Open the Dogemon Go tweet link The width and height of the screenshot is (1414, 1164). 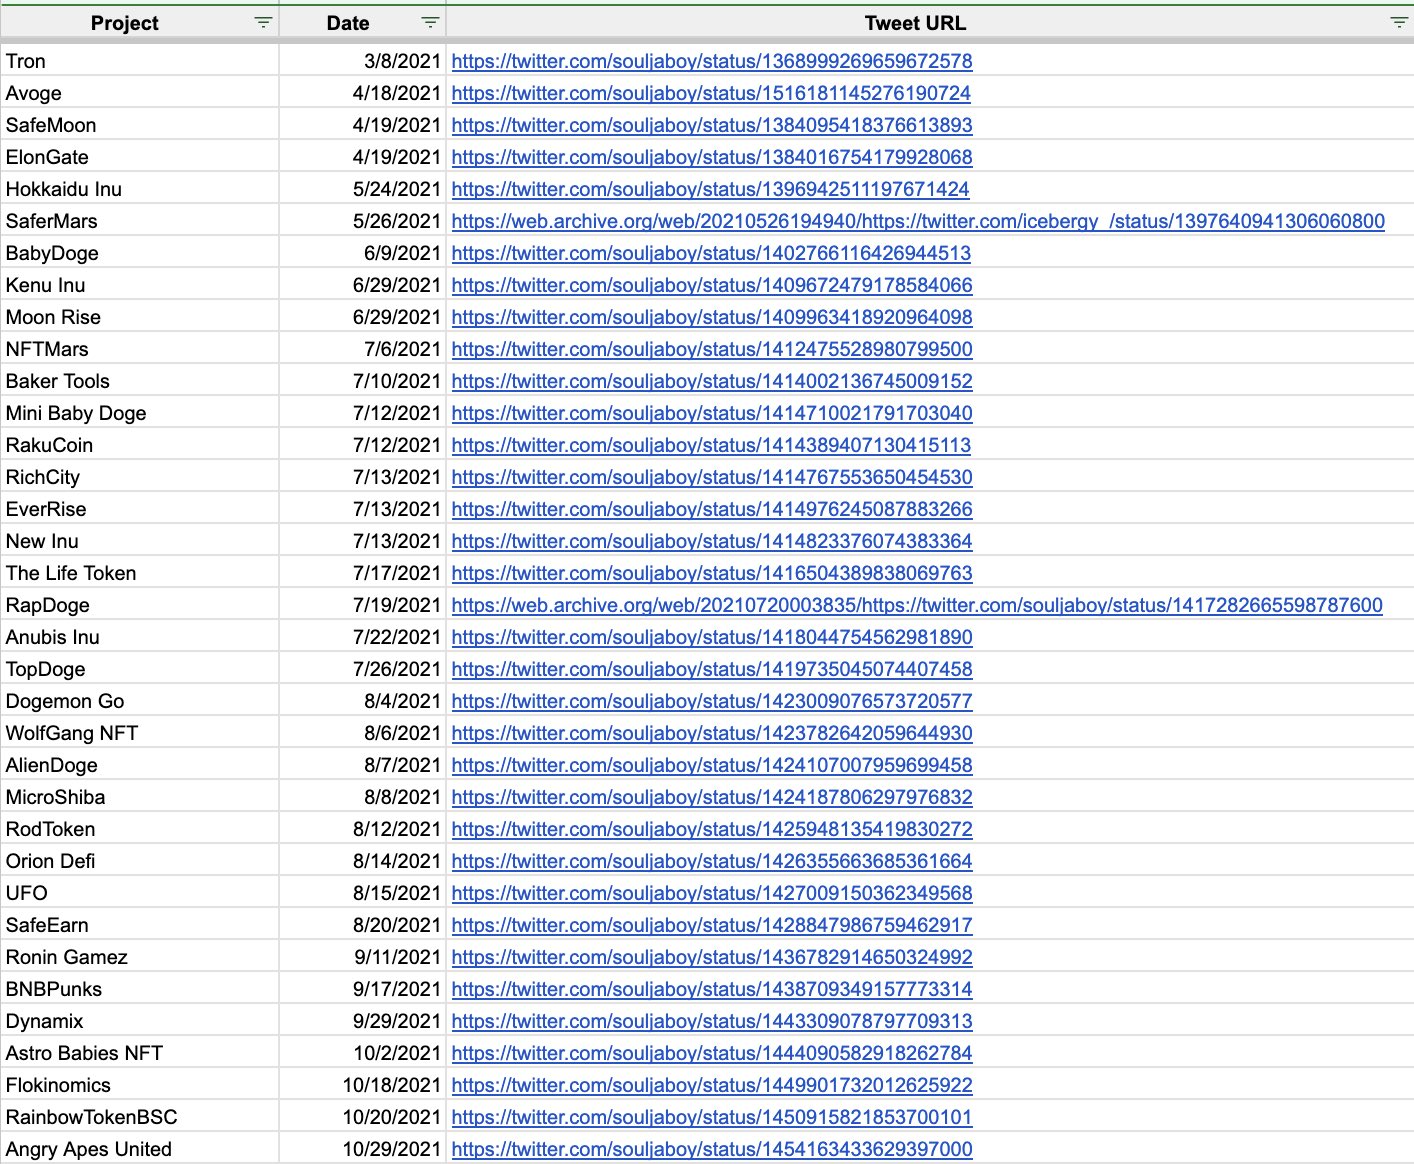pos(712,701)
